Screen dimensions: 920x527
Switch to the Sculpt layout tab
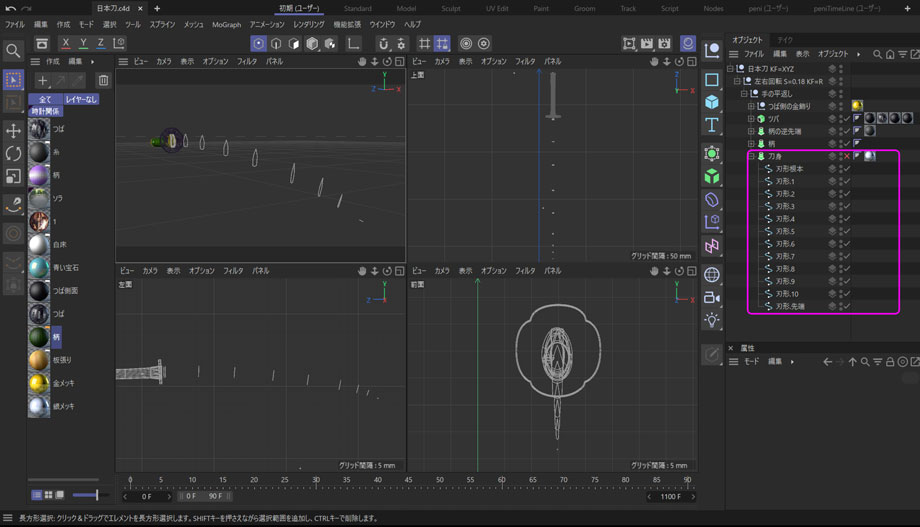click(451, 8)
